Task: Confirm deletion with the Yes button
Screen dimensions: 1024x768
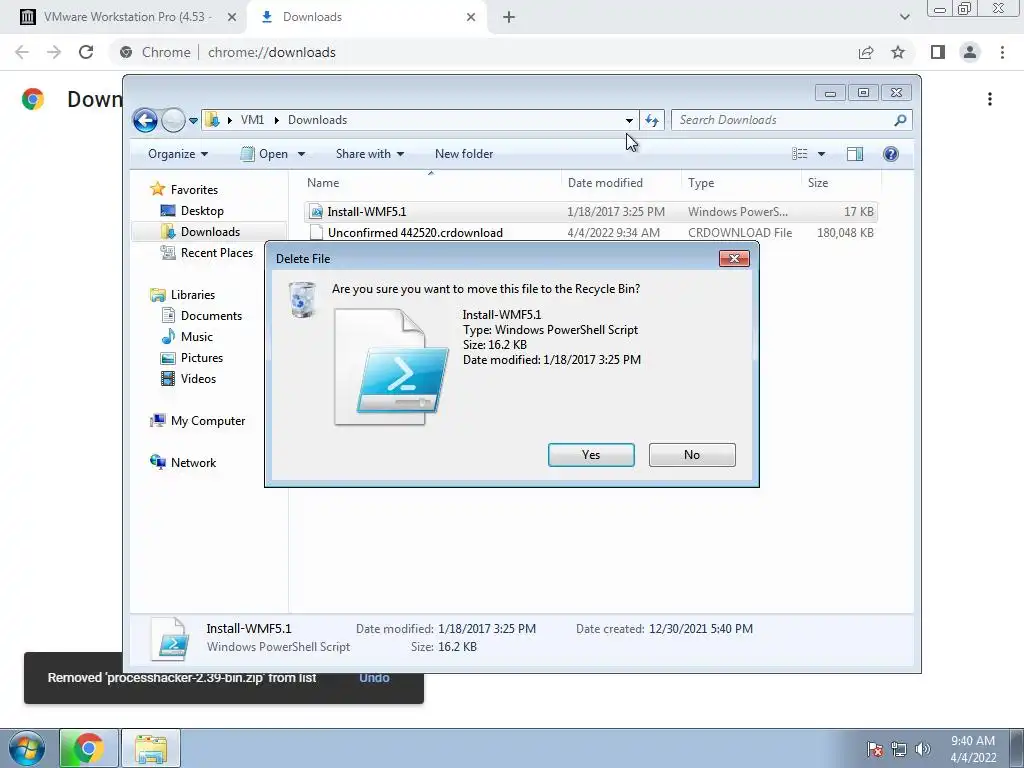Action: click(x=591, y=455)
